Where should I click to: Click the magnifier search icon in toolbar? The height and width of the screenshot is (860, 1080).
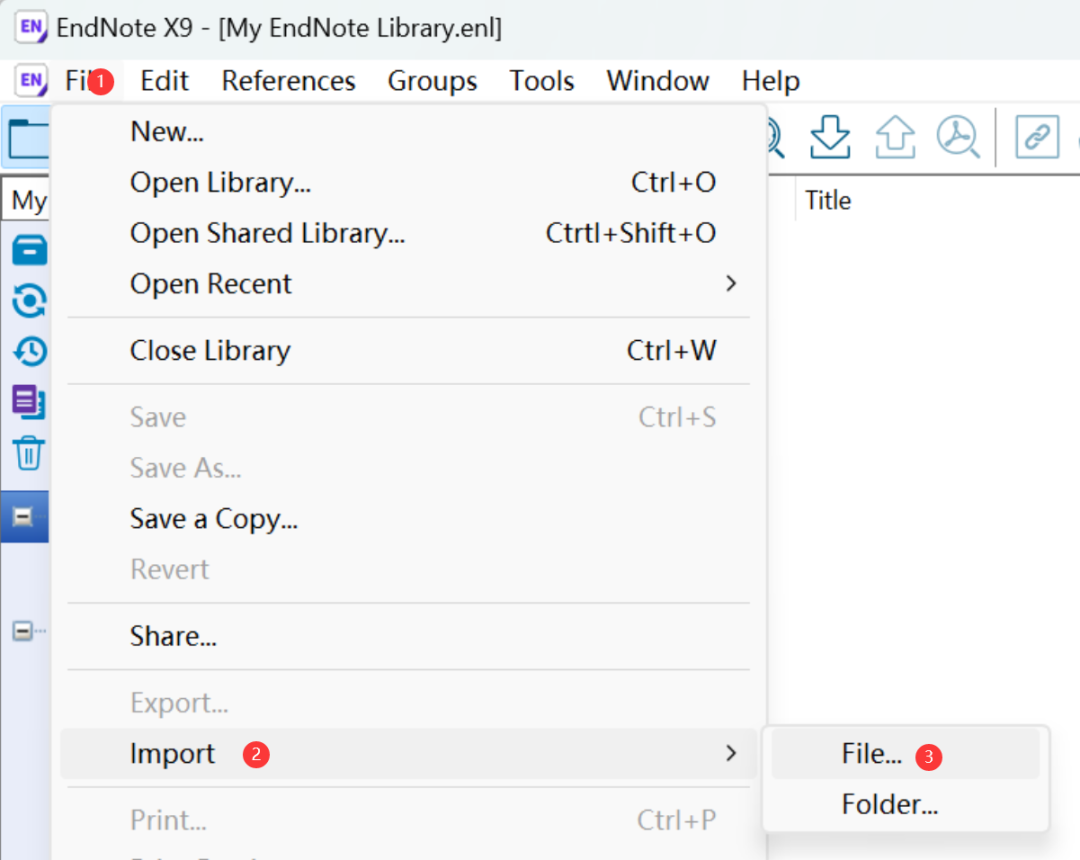(776, 138)
